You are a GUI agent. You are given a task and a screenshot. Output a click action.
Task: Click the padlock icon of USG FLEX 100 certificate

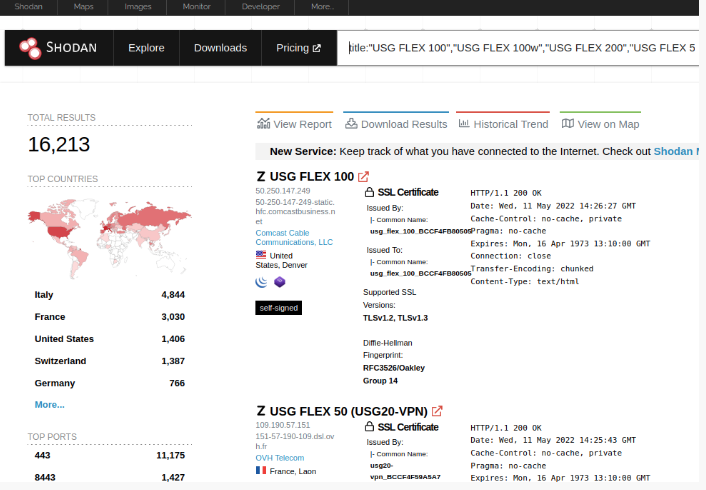(369, 192)
